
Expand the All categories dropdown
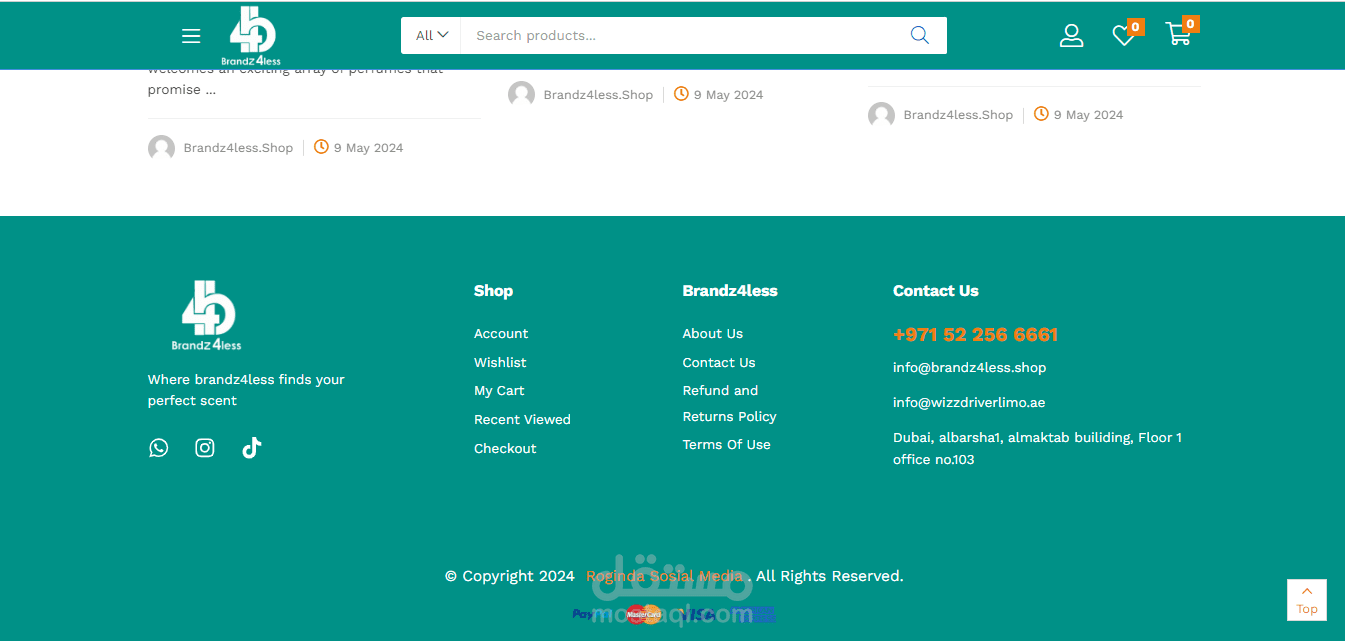431,35
